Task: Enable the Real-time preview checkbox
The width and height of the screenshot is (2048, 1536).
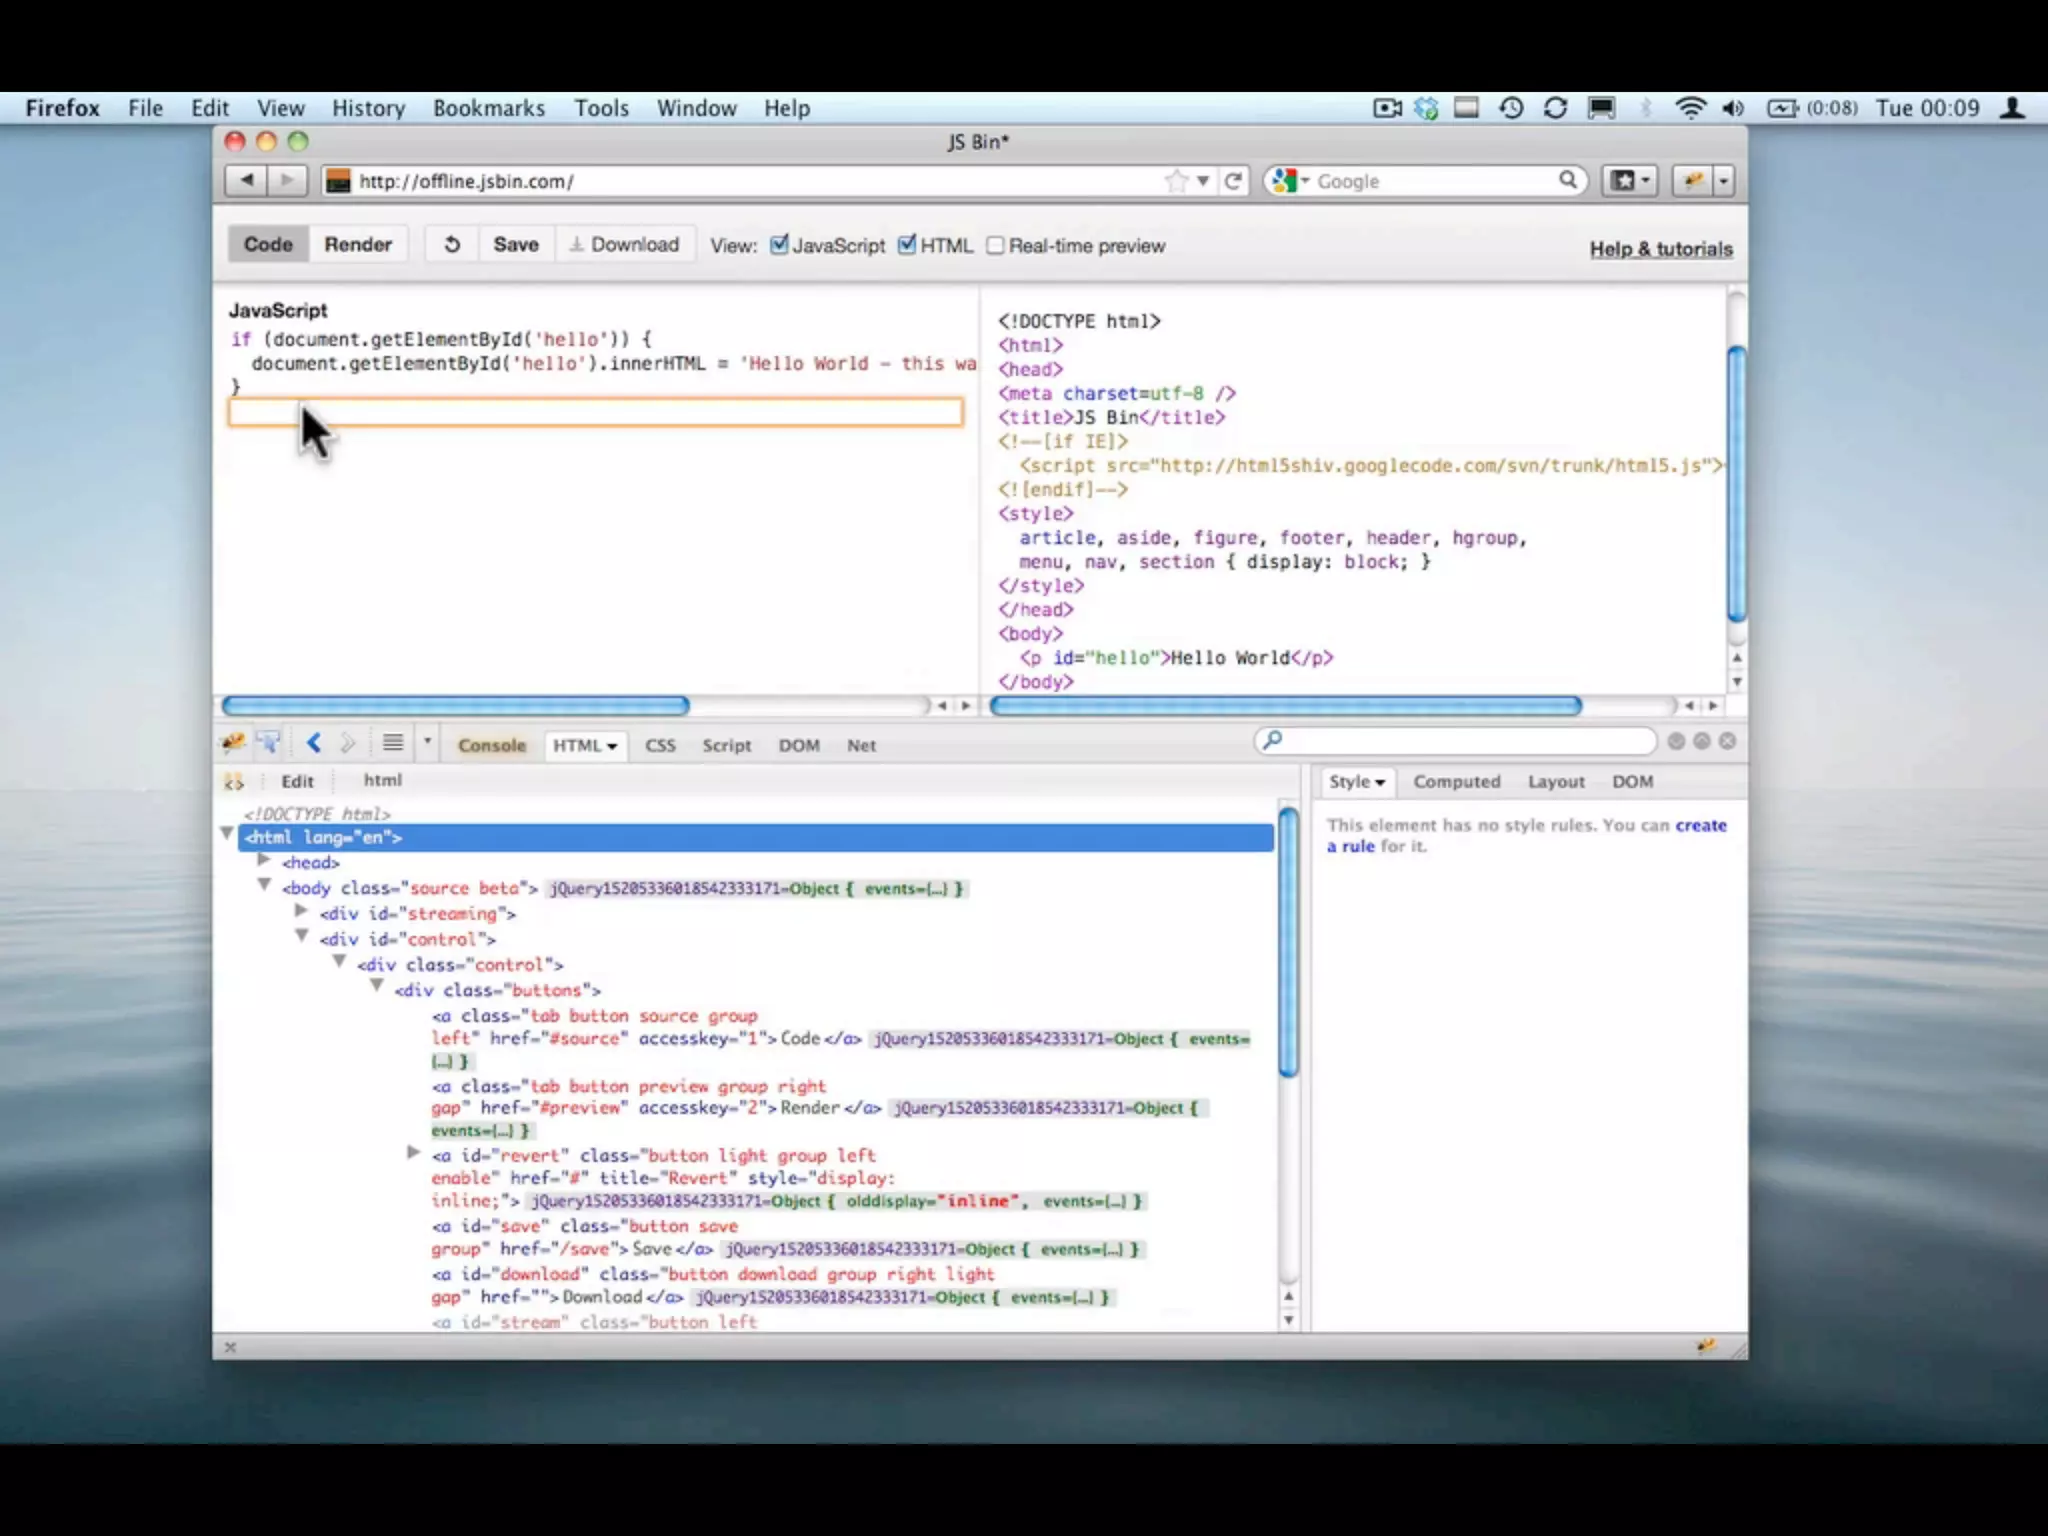Action: (995, 246)
